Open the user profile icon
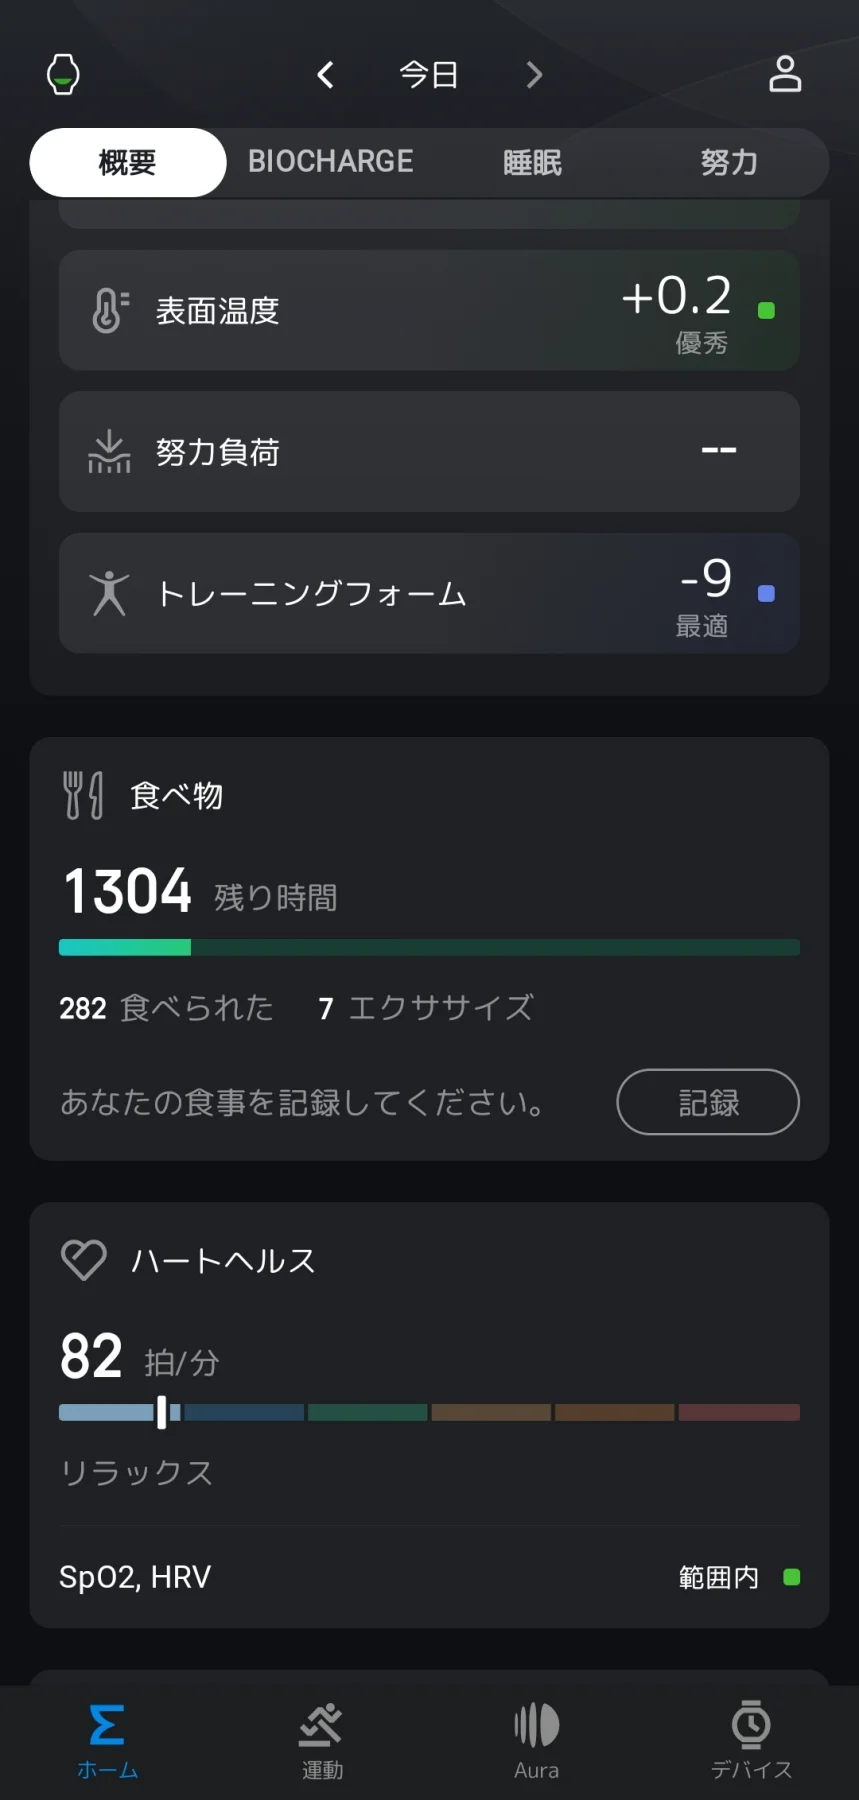 coord(785,74)
